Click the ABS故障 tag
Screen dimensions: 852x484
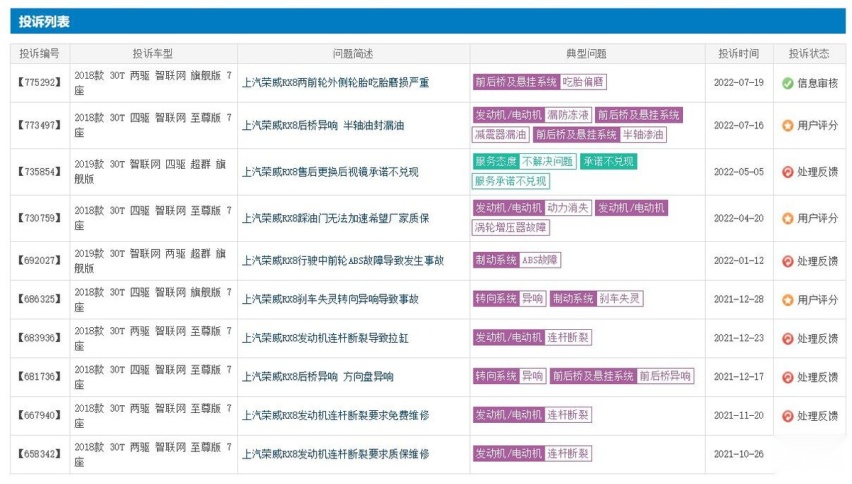540,260
